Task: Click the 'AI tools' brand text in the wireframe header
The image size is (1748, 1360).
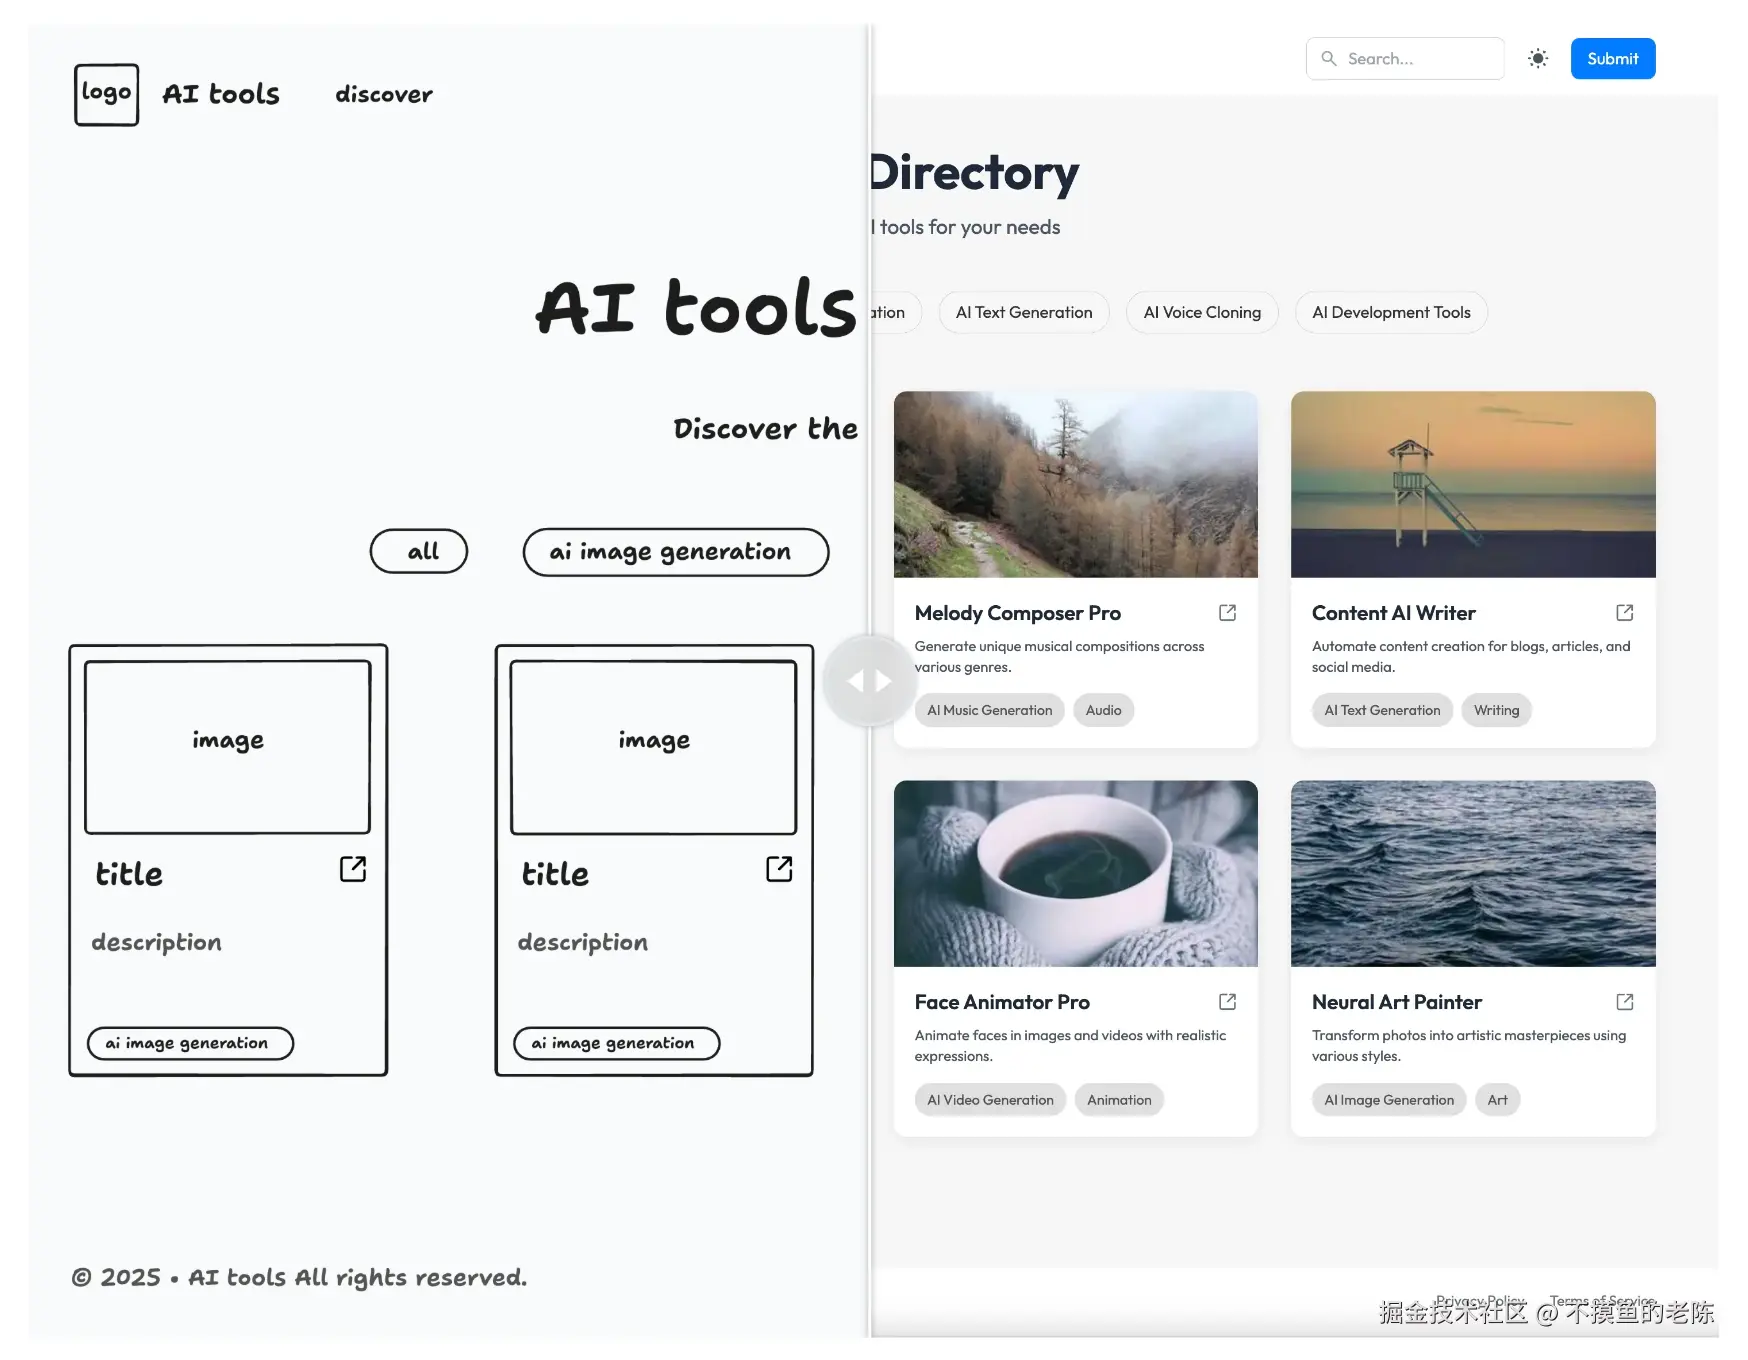Action: pos(221,94)
